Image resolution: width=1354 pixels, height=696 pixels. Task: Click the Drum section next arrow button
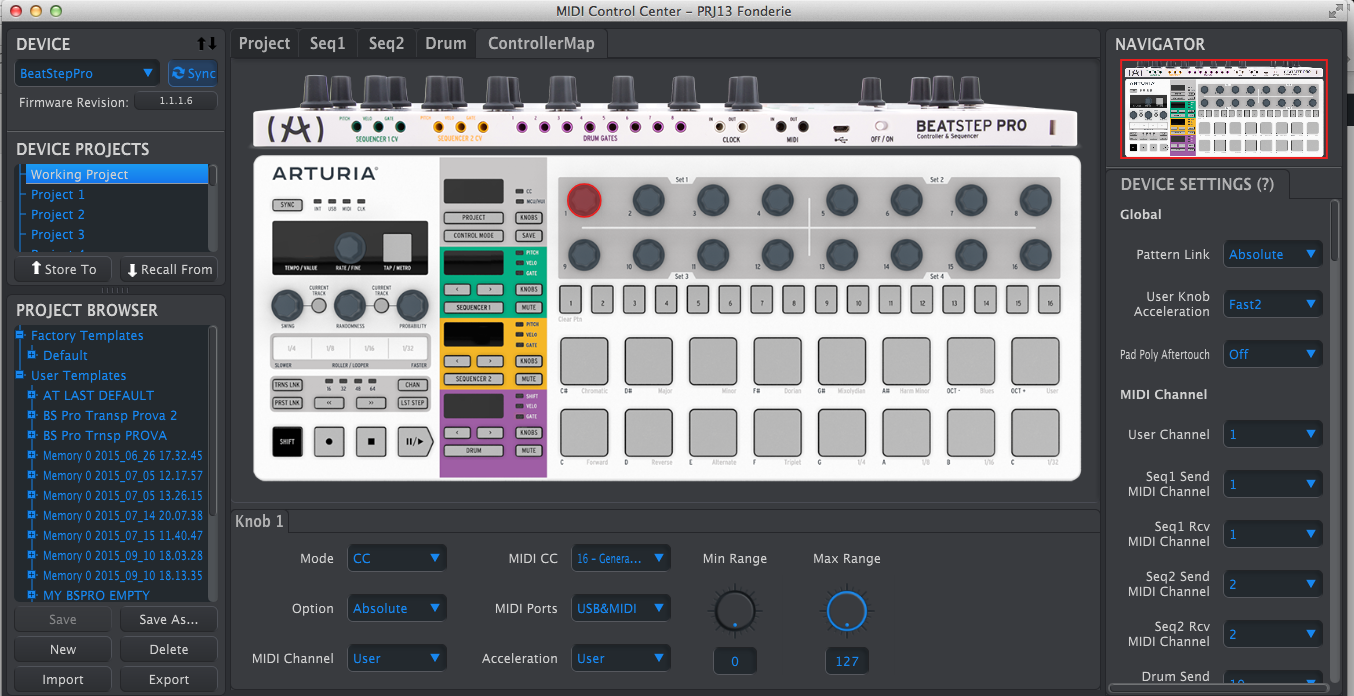tap(490, 432)
